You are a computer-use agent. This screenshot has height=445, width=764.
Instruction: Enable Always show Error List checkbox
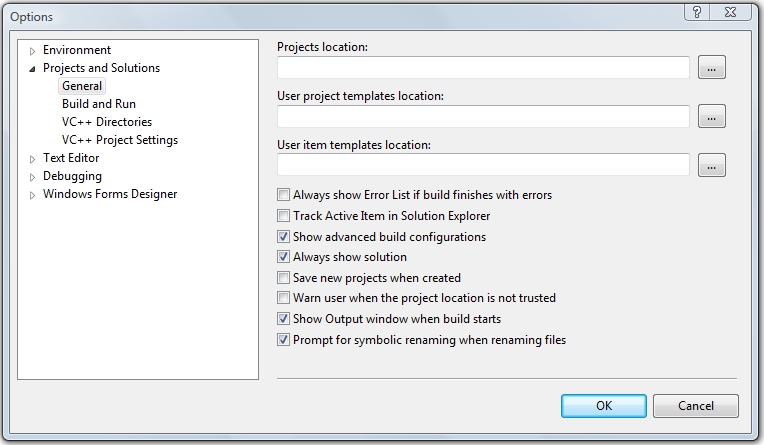pyautogui.click(x=284, y=195)
